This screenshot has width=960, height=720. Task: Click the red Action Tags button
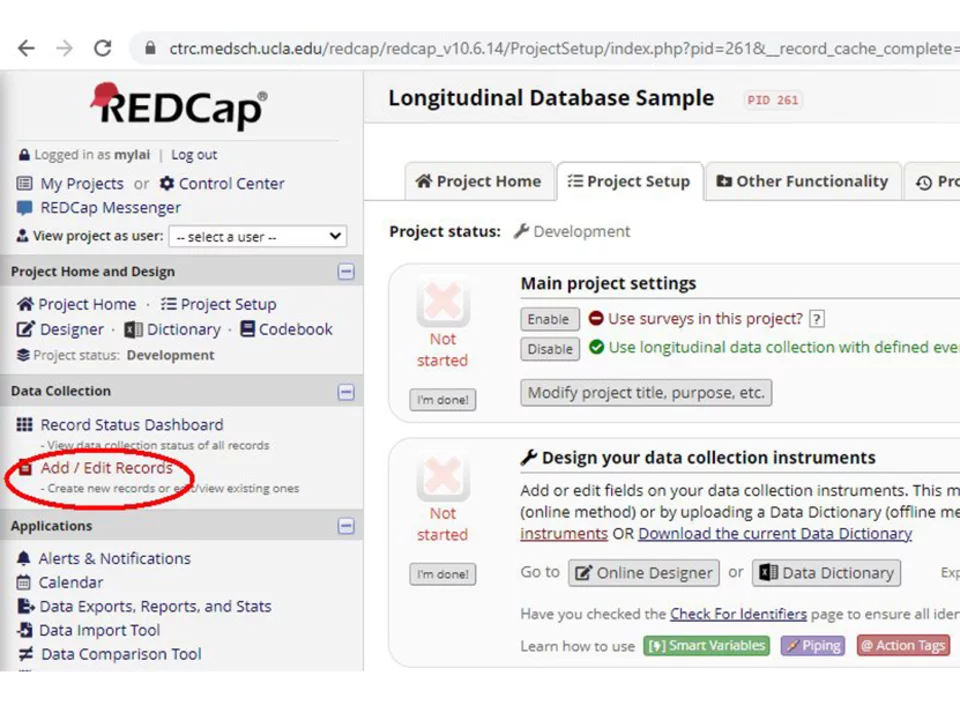point(904,645)
